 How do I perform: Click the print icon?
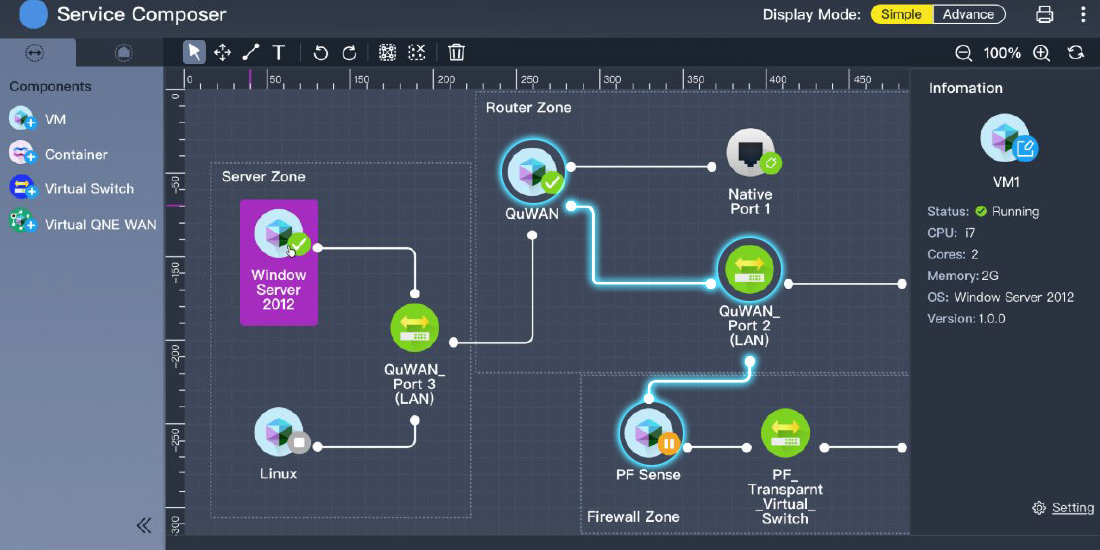click(x=1045, y=14)
